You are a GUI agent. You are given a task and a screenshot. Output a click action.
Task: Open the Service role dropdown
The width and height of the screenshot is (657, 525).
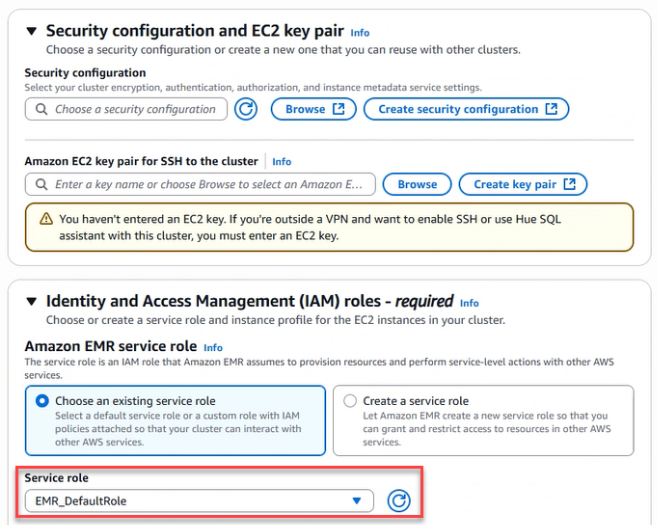pyautogui.click(x=200, y=501)
